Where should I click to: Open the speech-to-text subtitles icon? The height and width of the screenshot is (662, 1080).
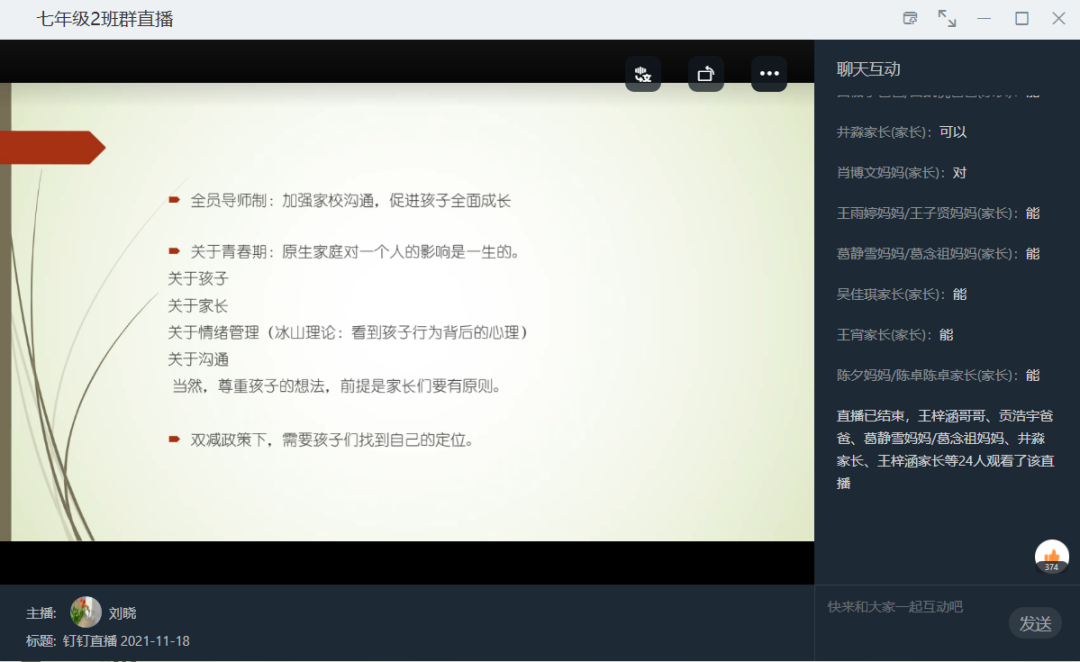pos(643,73)
